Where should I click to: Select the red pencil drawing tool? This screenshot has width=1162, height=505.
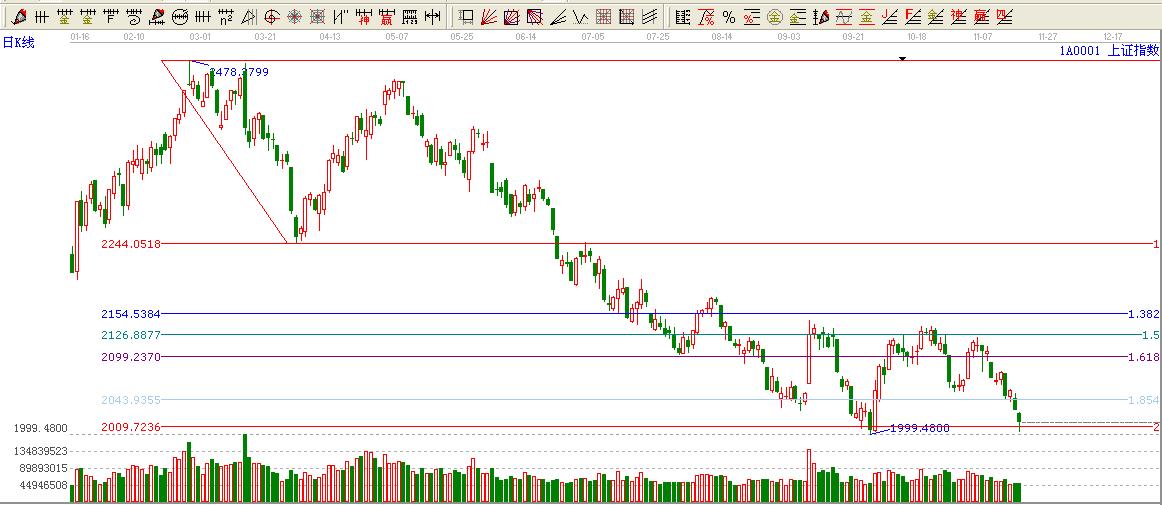(x=19, y=17)
